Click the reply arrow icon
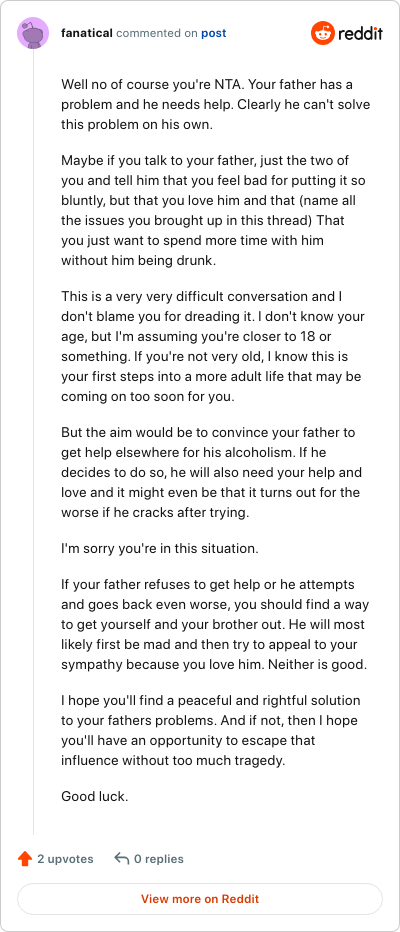 121,858
